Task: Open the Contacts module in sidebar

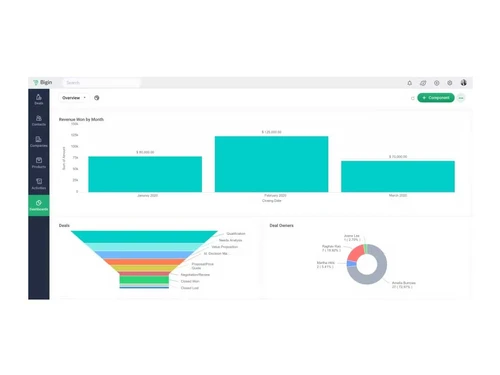Action: tap(39, 121)
